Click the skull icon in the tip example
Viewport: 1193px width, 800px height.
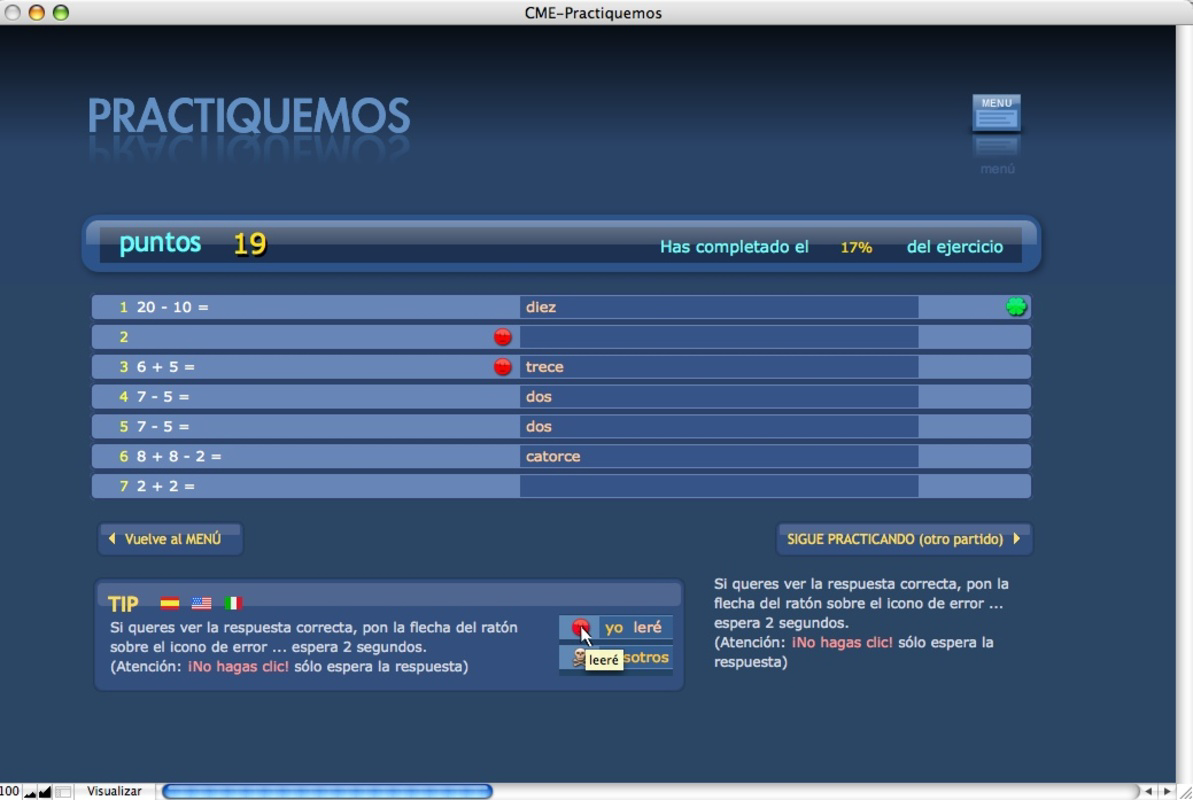click(579, 657)
